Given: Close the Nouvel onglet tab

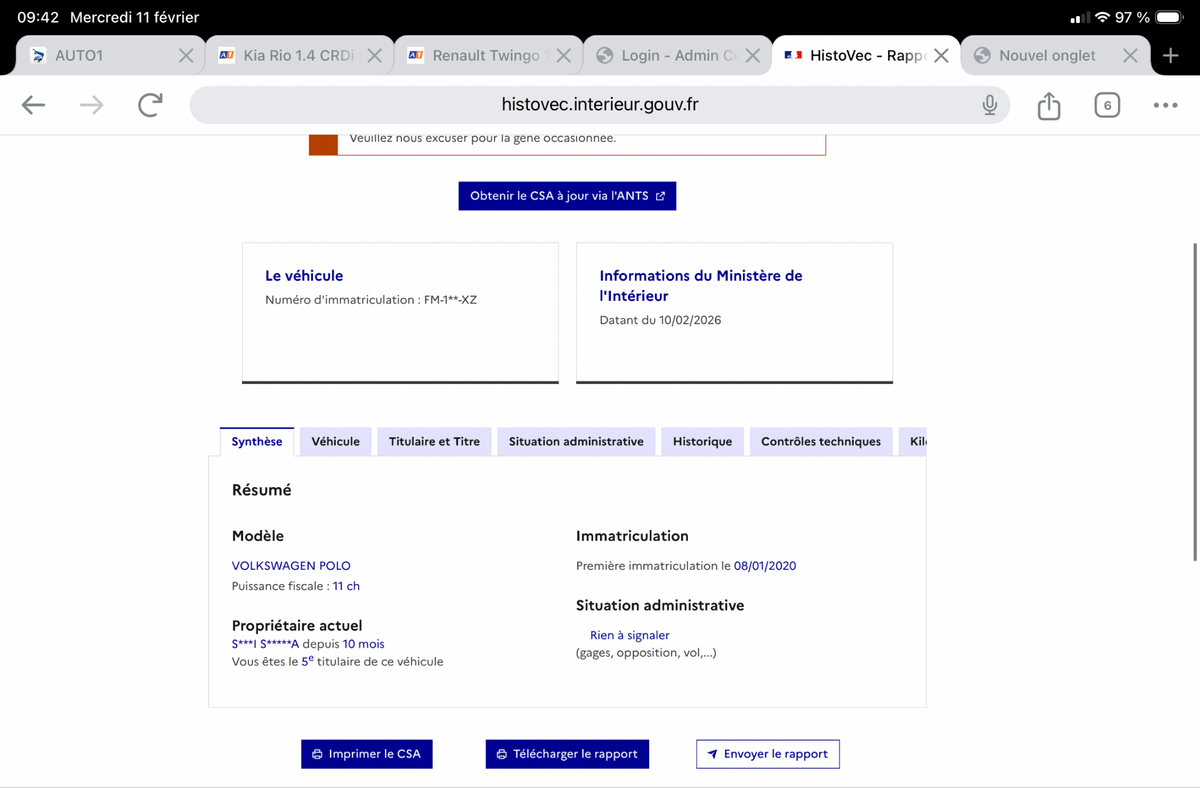Looking at the screenshot, I should pos(1130,56).
